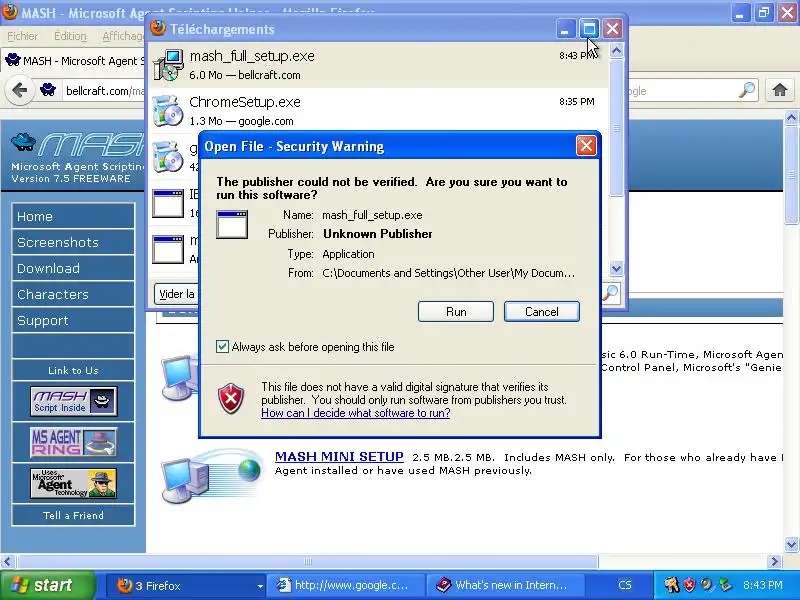Open the Édition menu in Firefox

click(x=70, y=36)
